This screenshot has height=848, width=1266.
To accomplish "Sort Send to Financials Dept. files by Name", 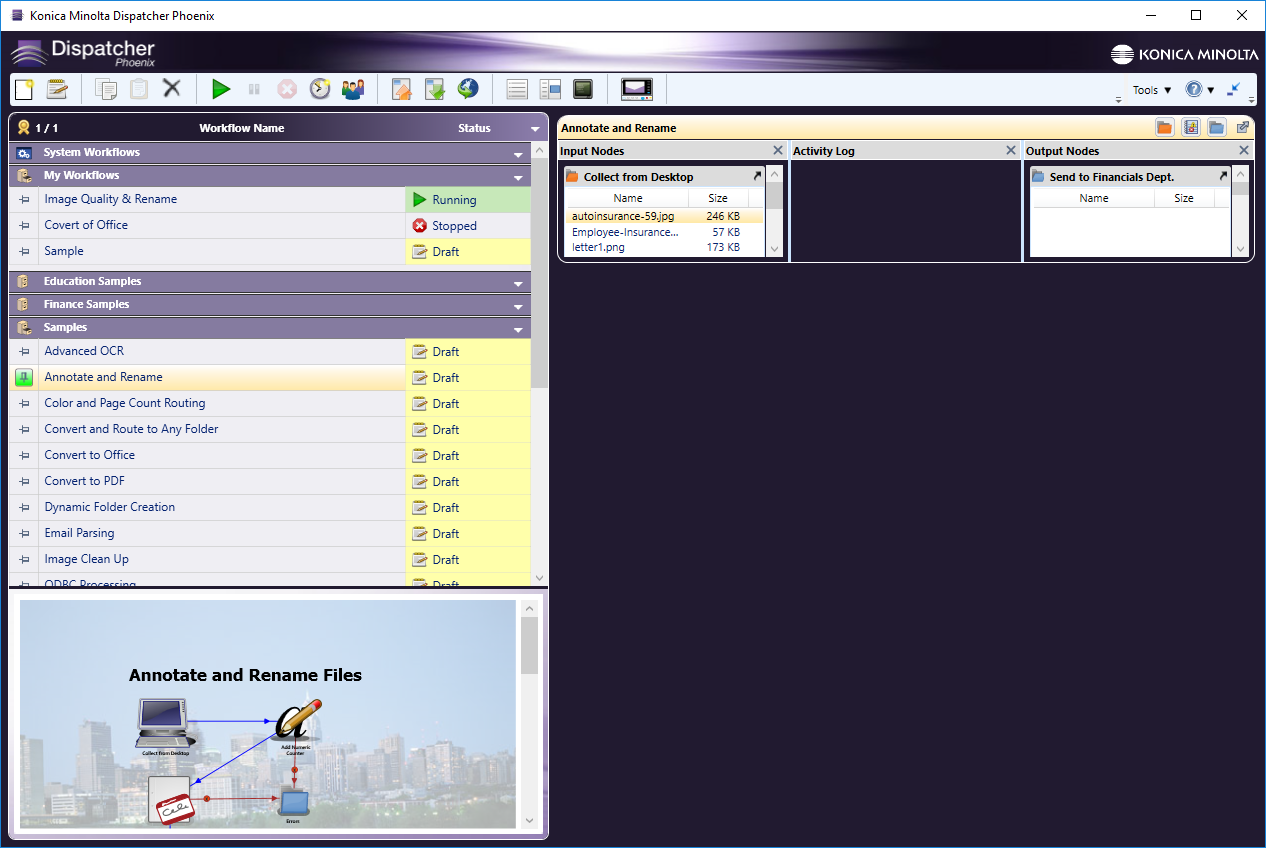I will click(1094, 198).
